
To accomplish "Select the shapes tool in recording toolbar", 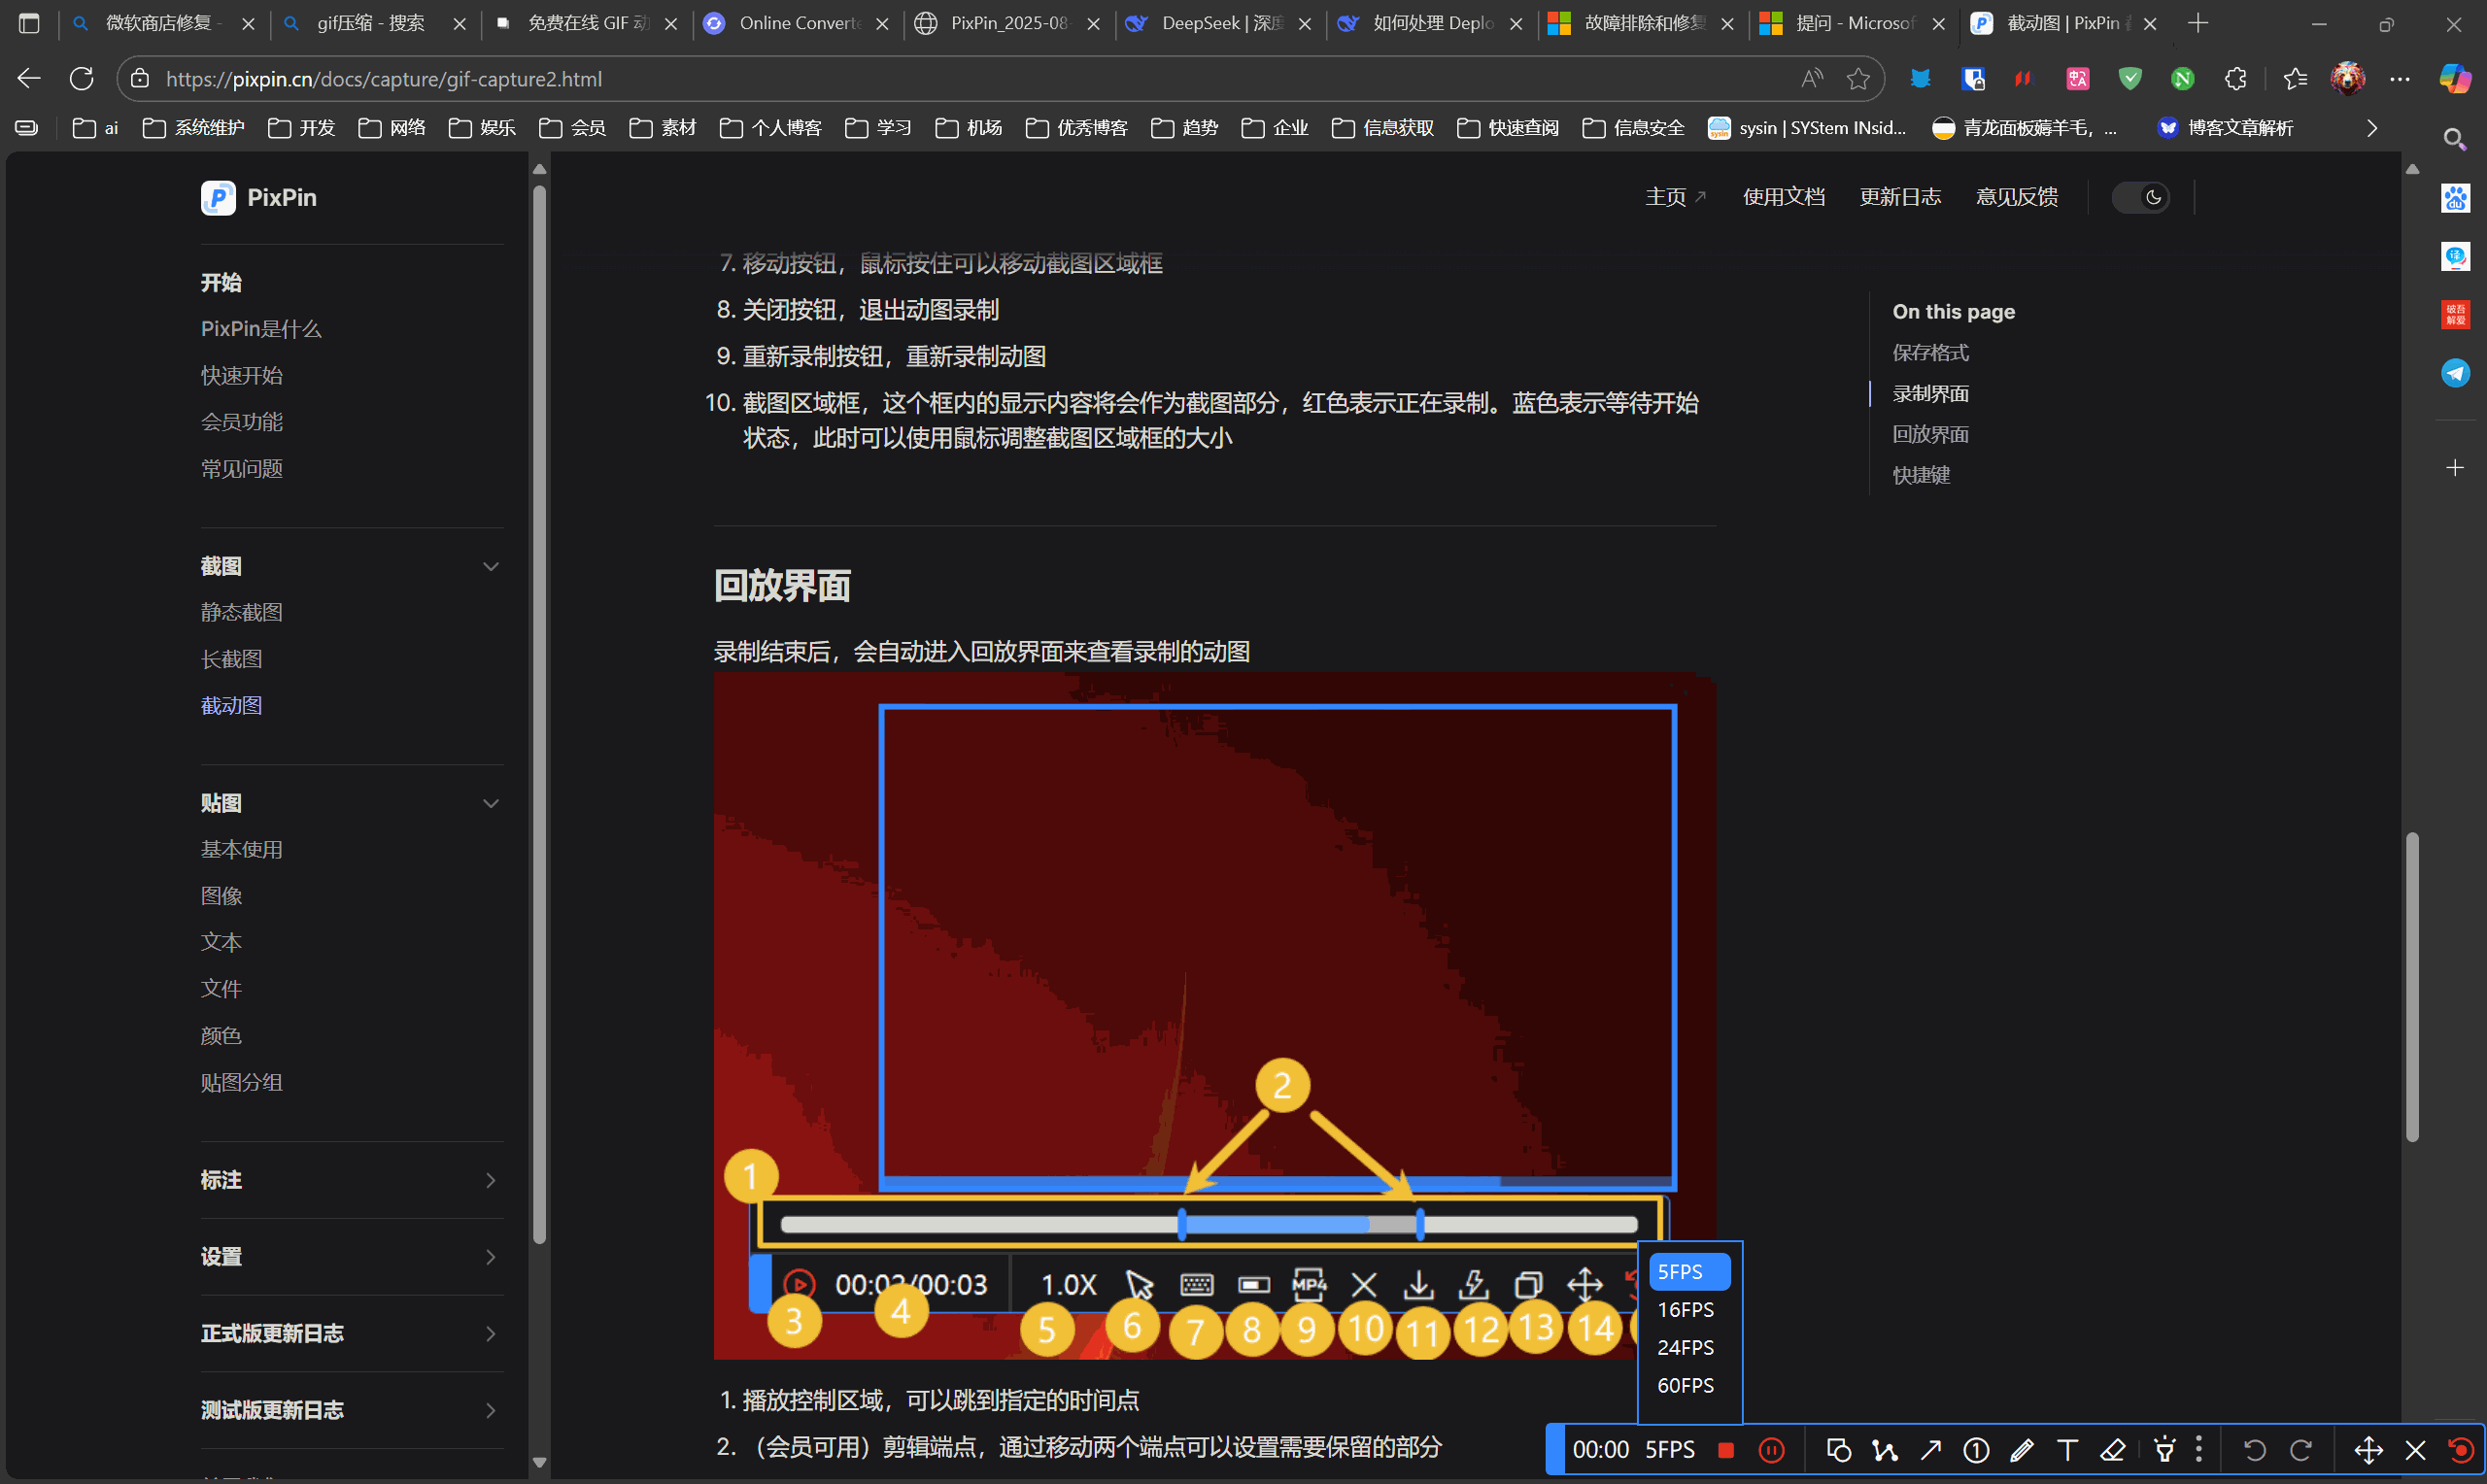I will tap(1838, 1450).
